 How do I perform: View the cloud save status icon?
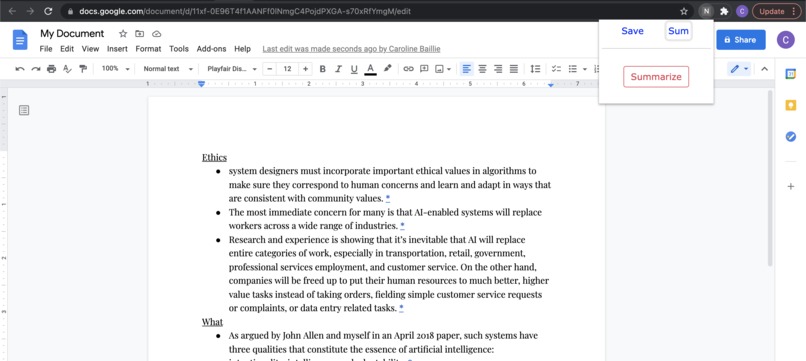click(157, 34)
